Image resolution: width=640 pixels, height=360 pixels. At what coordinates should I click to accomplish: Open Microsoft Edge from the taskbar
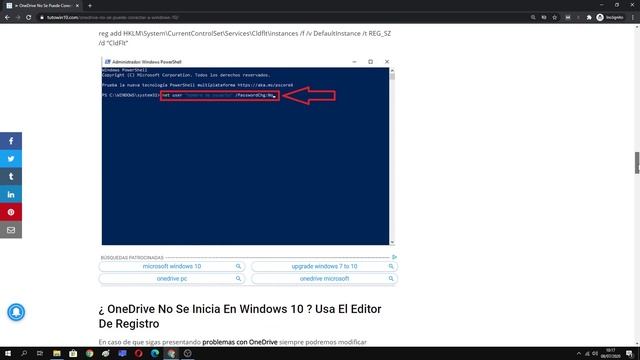pos(155,353)
